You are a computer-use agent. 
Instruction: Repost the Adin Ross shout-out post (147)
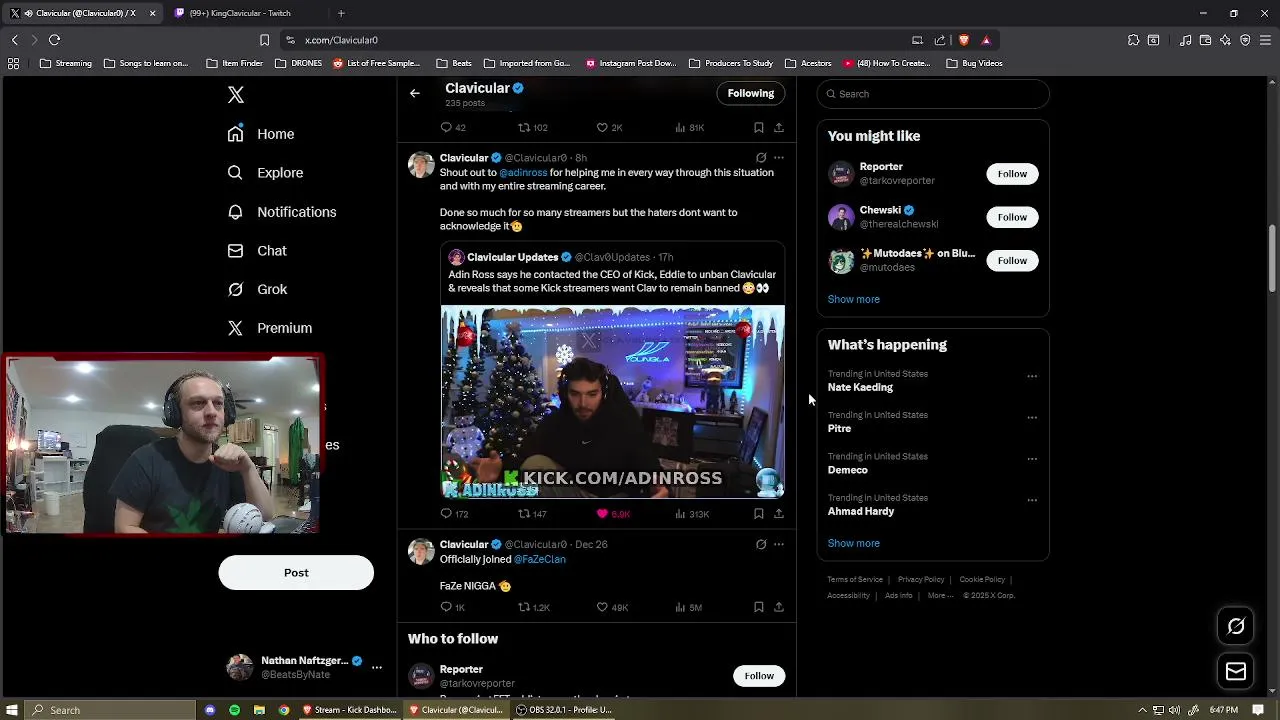tap(532, 514)
